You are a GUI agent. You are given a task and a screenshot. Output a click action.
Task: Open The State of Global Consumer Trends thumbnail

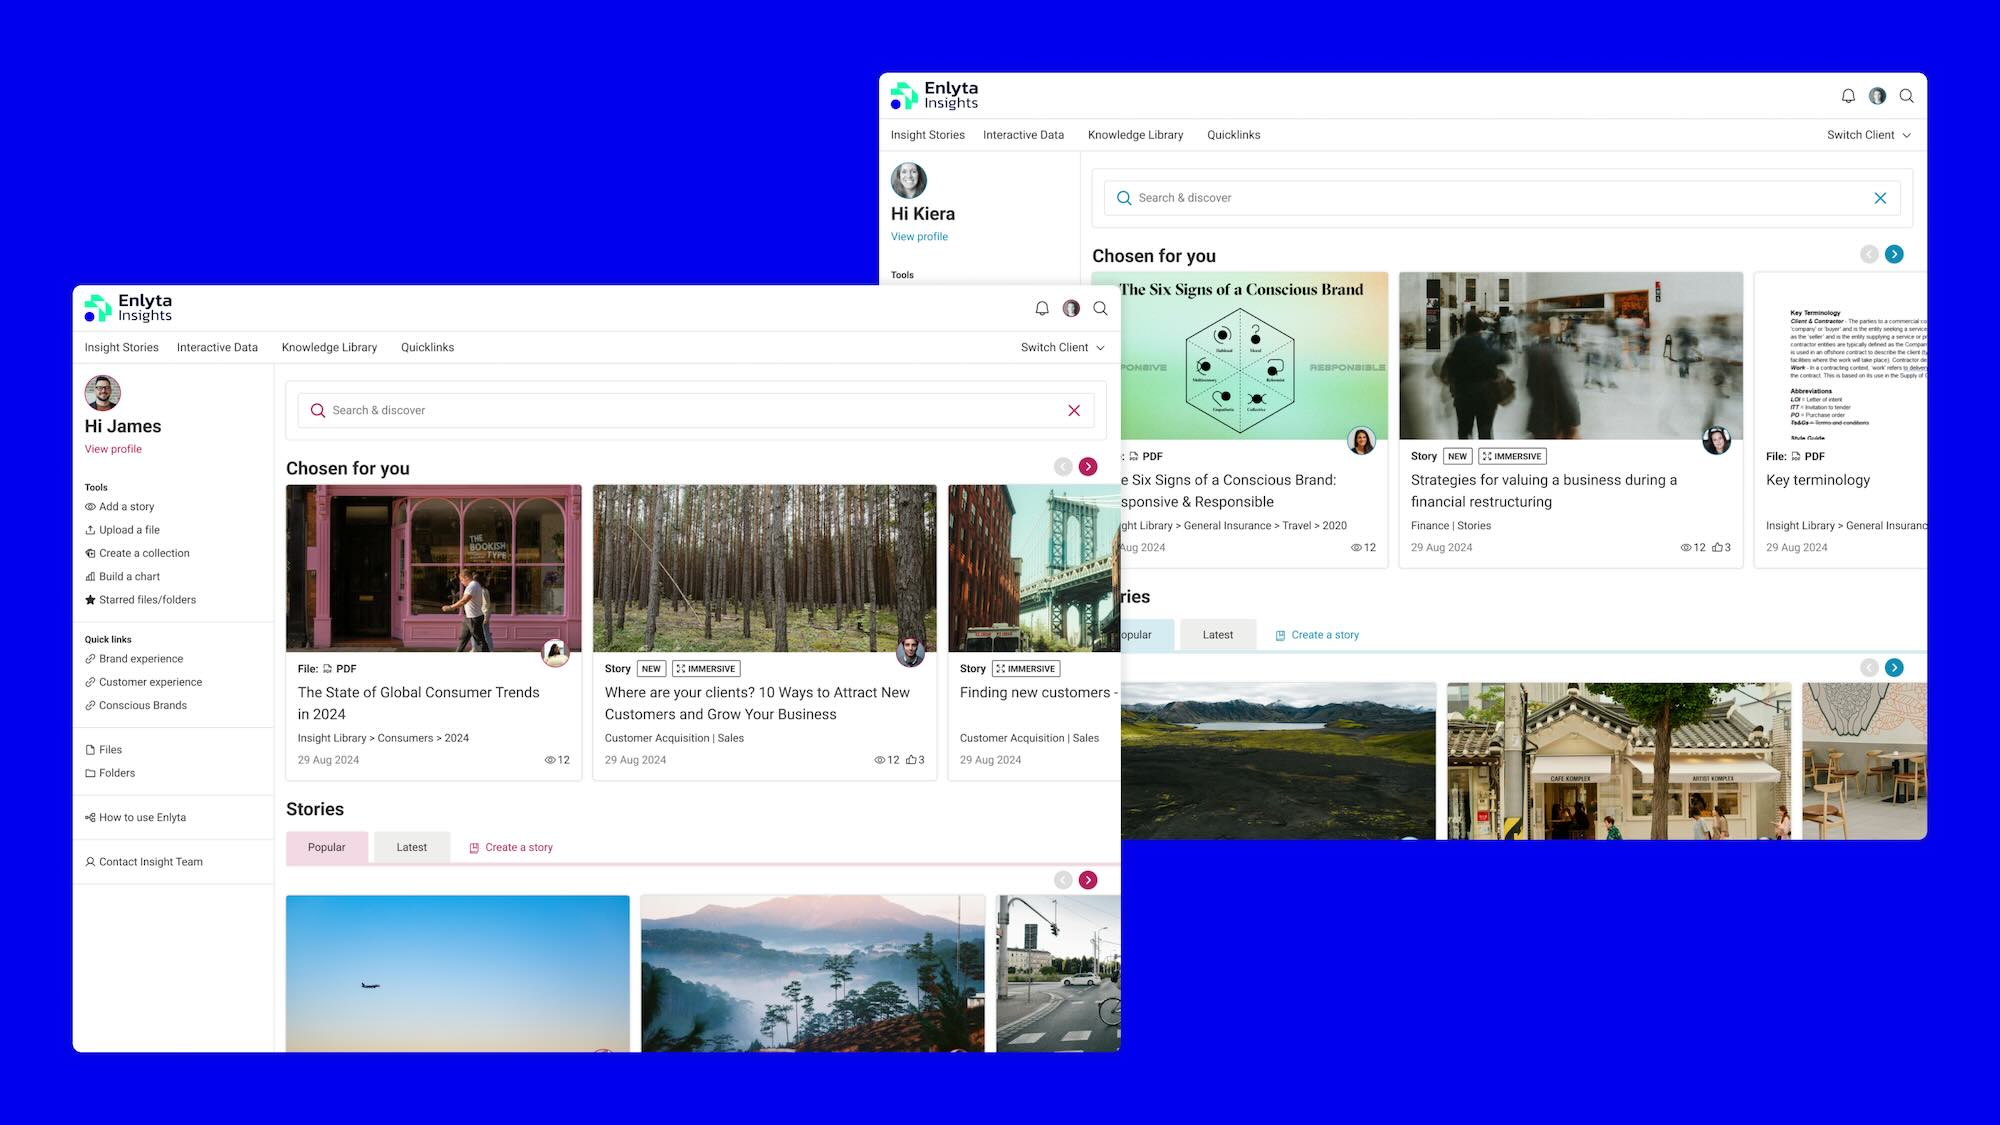coord(433,568)
